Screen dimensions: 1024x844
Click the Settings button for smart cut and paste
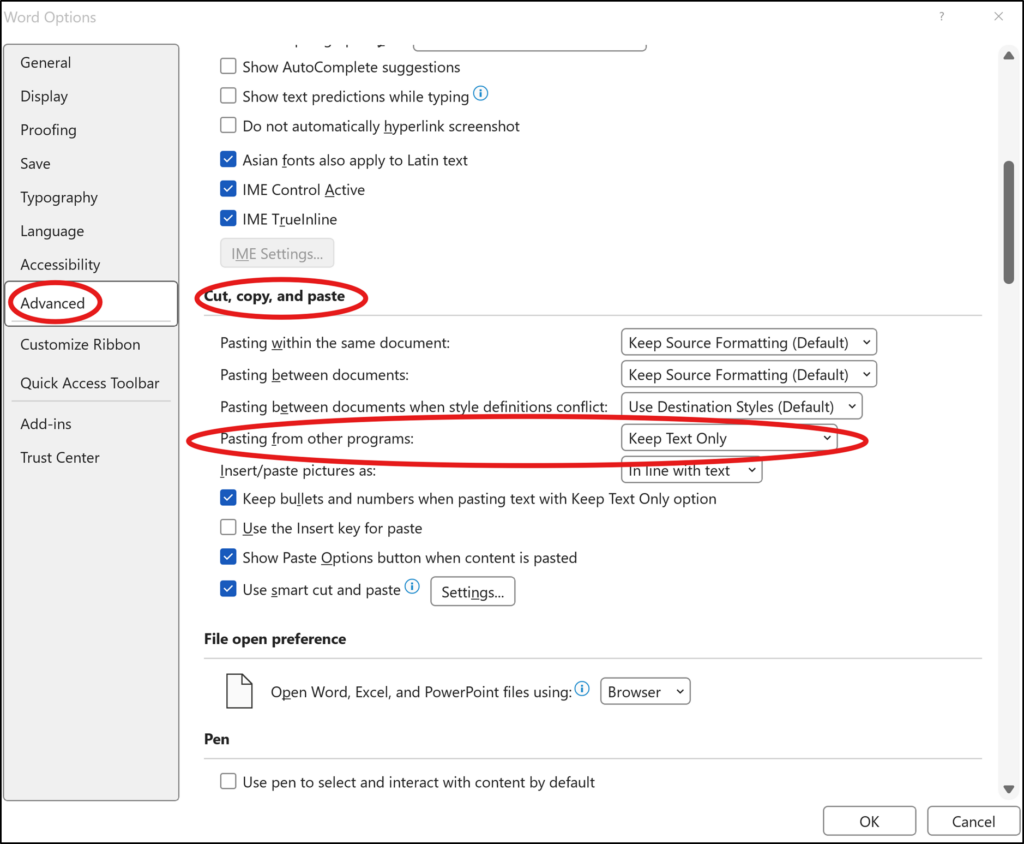[472, 591]
